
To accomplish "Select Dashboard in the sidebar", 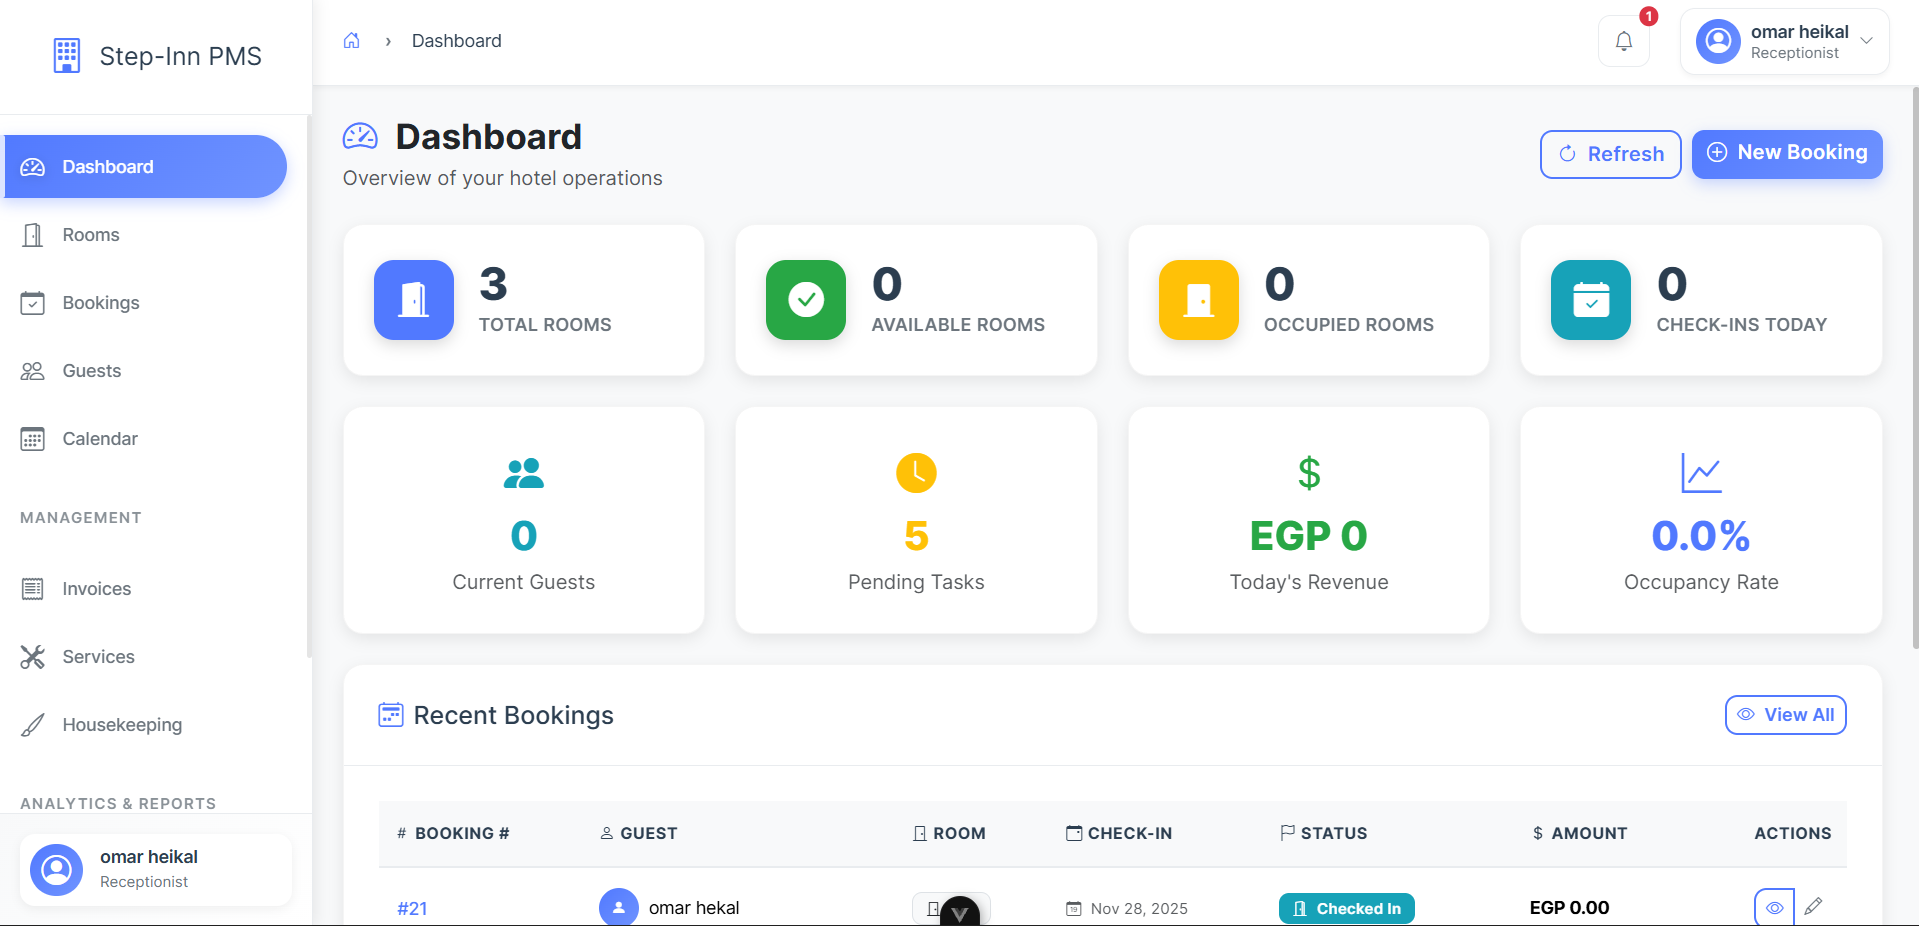I will click(x=107, y=166).
